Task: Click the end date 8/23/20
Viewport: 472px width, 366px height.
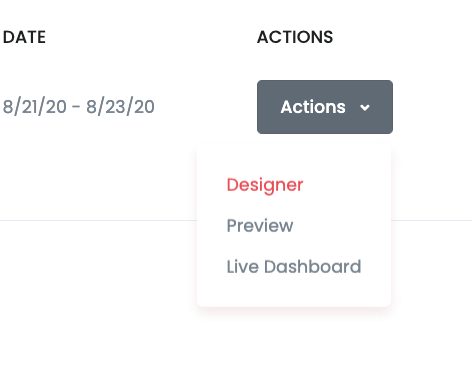Action: tap(120, 107)
